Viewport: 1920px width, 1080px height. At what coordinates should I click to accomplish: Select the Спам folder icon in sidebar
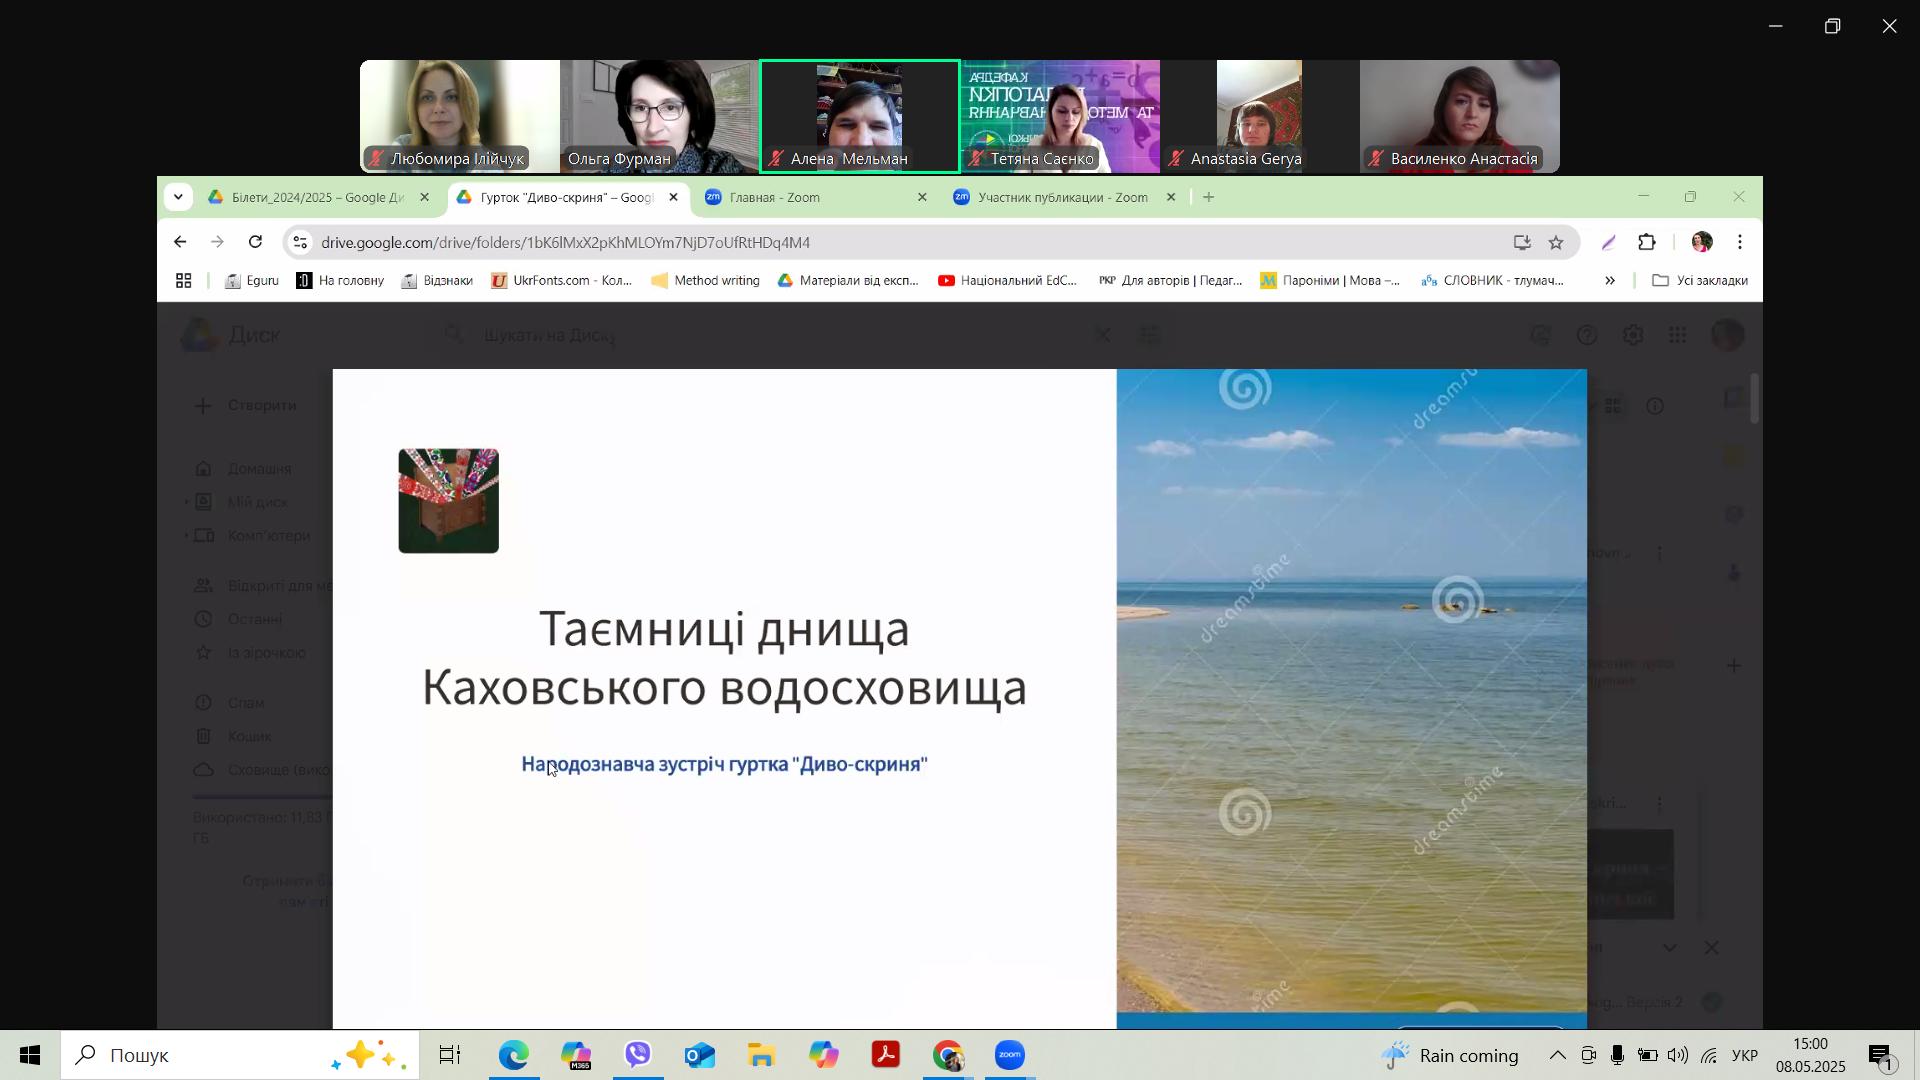click(205, 703)
